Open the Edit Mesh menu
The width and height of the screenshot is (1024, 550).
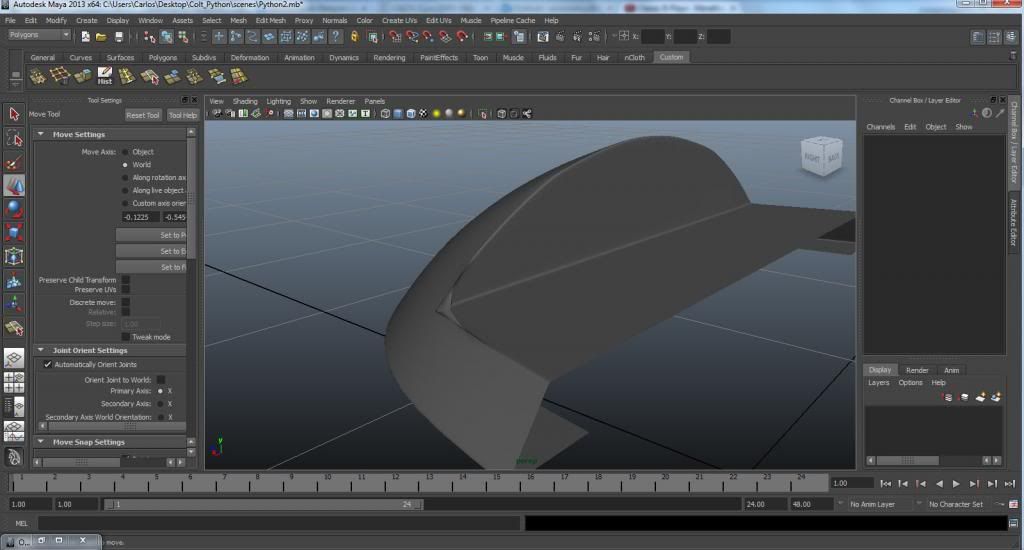click(269, 20)
